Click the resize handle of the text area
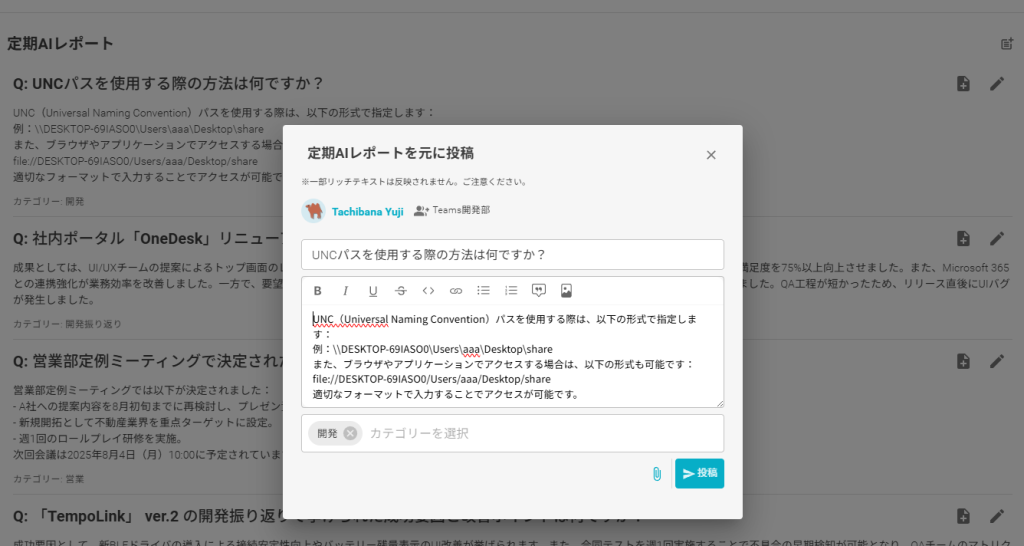The height and width of the screenshot is (546, 1024). tap(719, 402)
